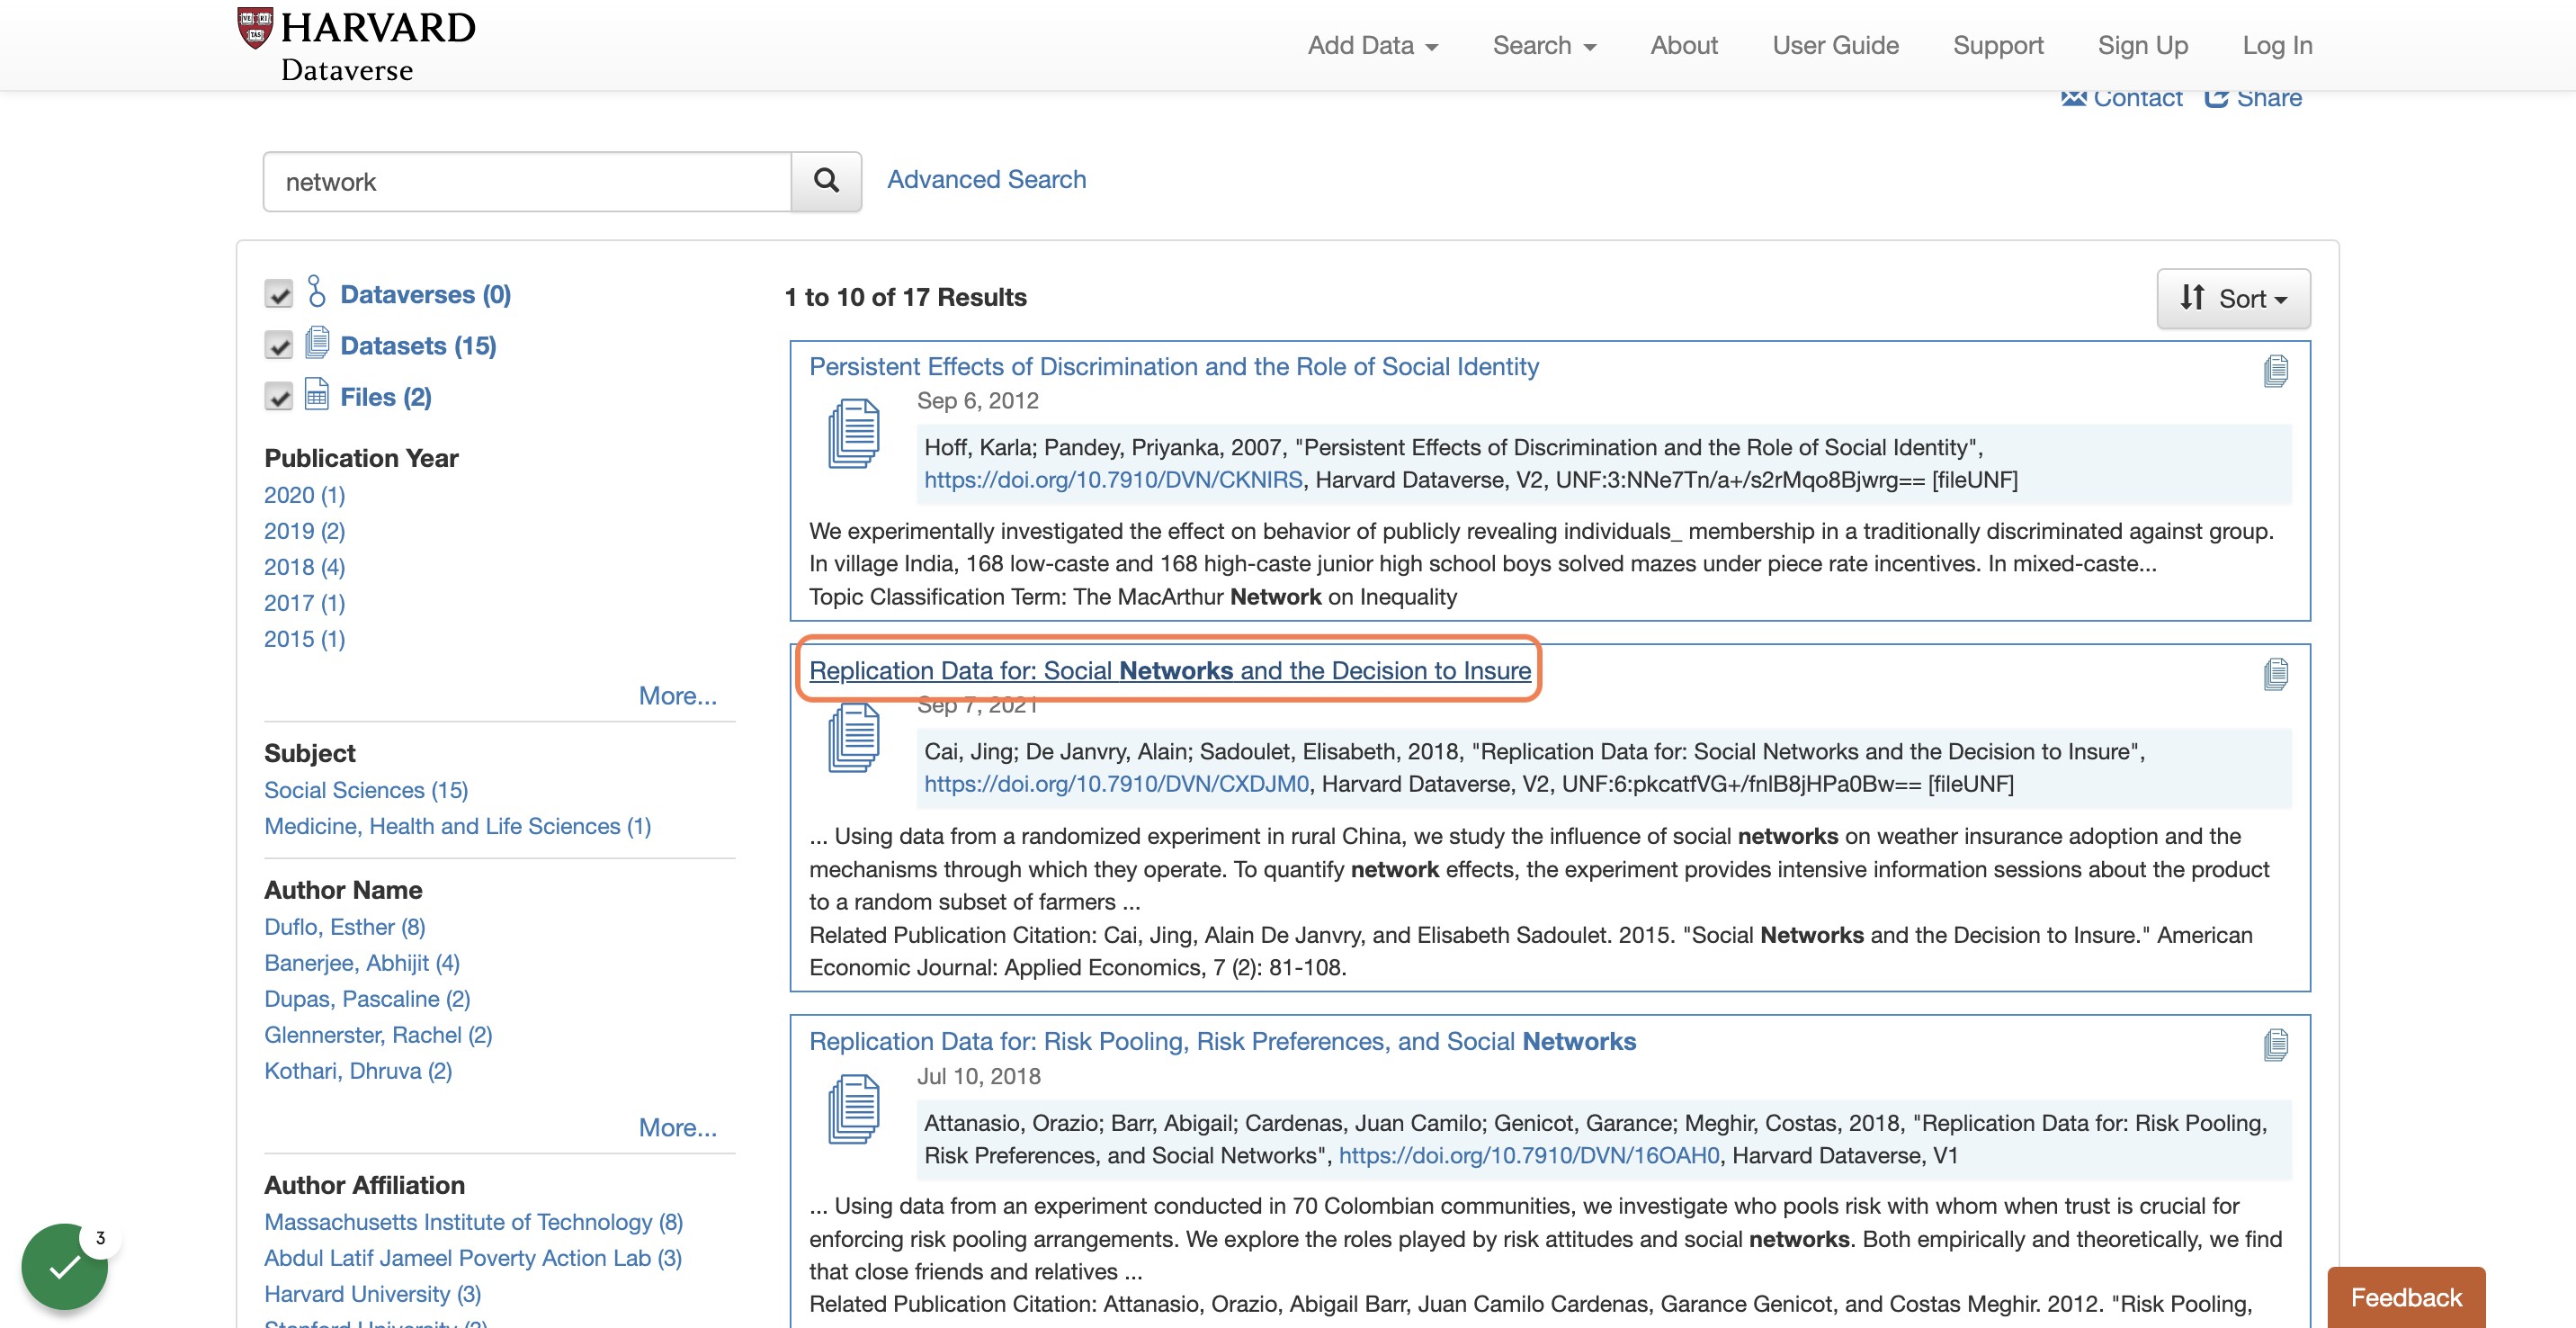
Task: Open Risk Pooling, Risk Preferences dataset title
Action: (1222, 1041)
